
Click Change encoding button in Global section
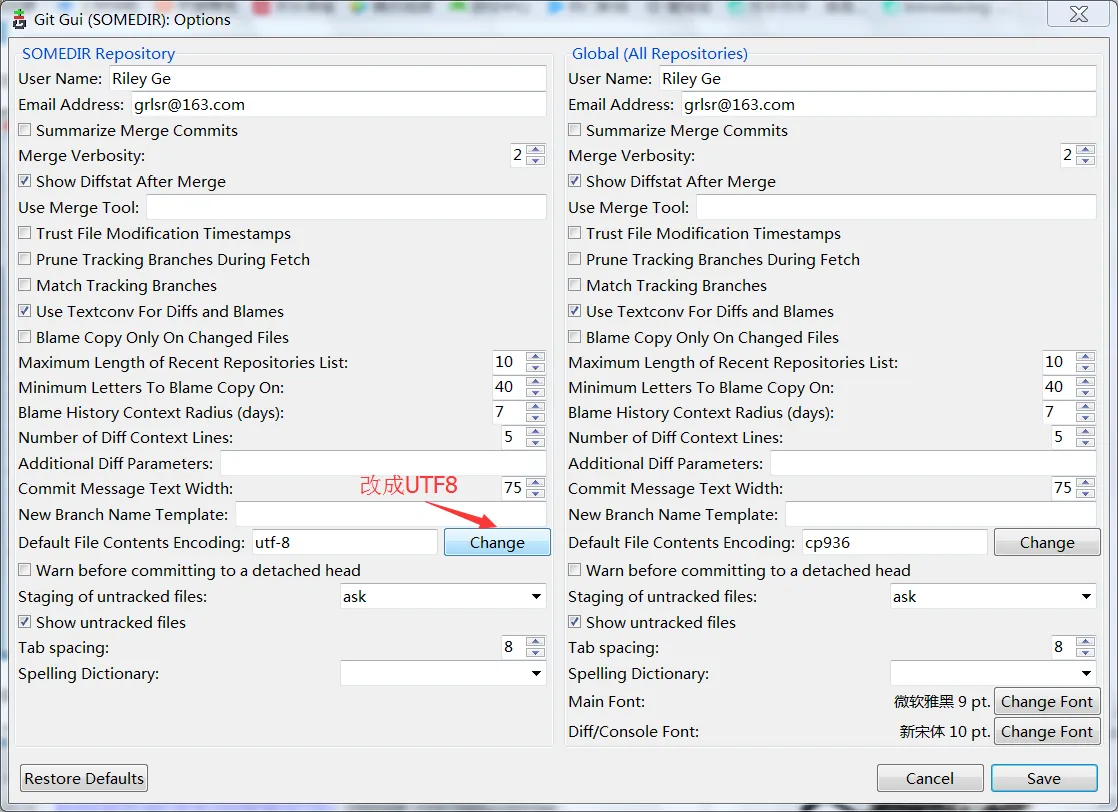click(x=1047, y=543)
